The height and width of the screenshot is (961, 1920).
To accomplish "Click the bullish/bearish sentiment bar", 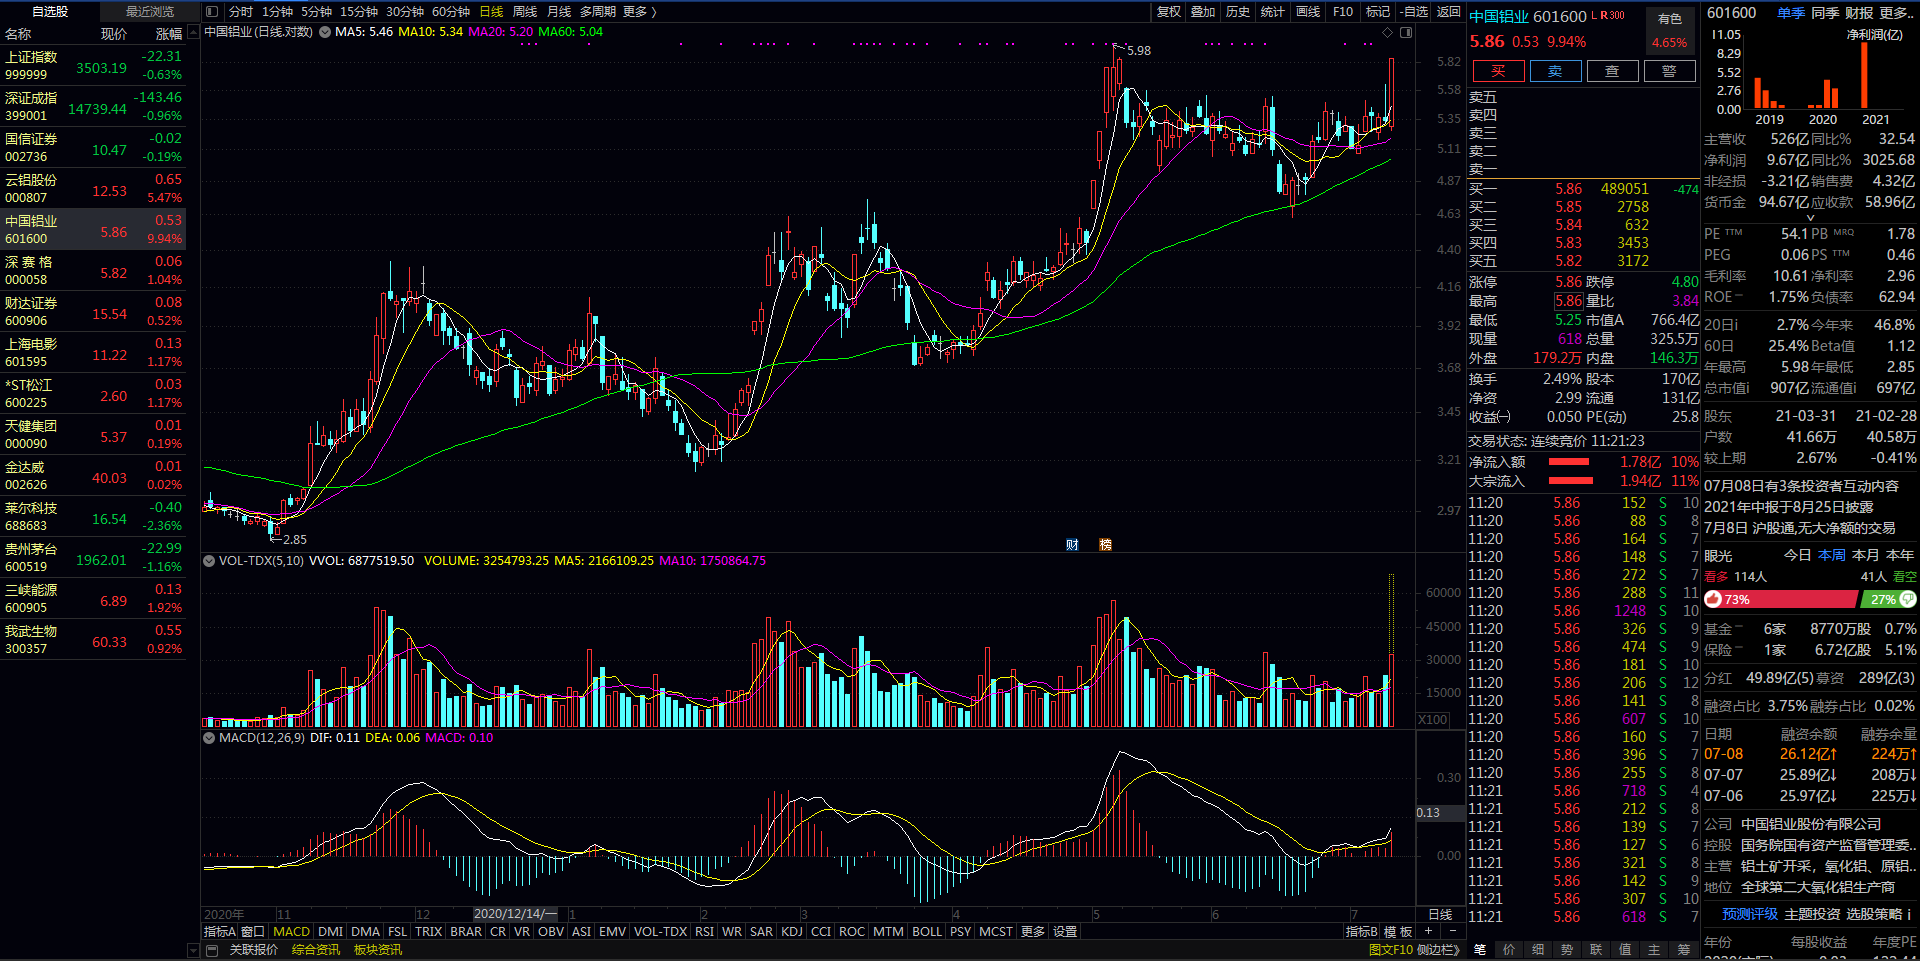I will pyautogui.click(x=1788, y=599).
